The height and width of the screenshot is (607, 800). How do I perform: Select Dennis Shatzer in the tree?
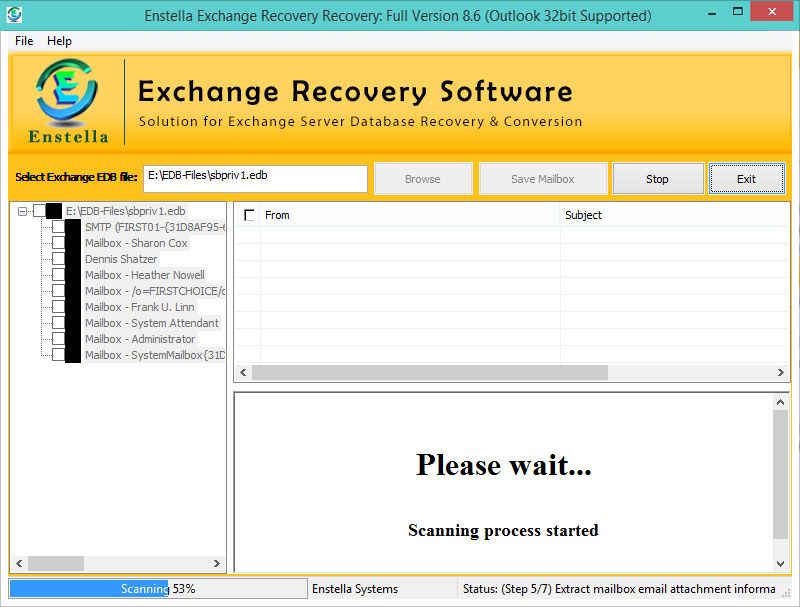point(121,259)
